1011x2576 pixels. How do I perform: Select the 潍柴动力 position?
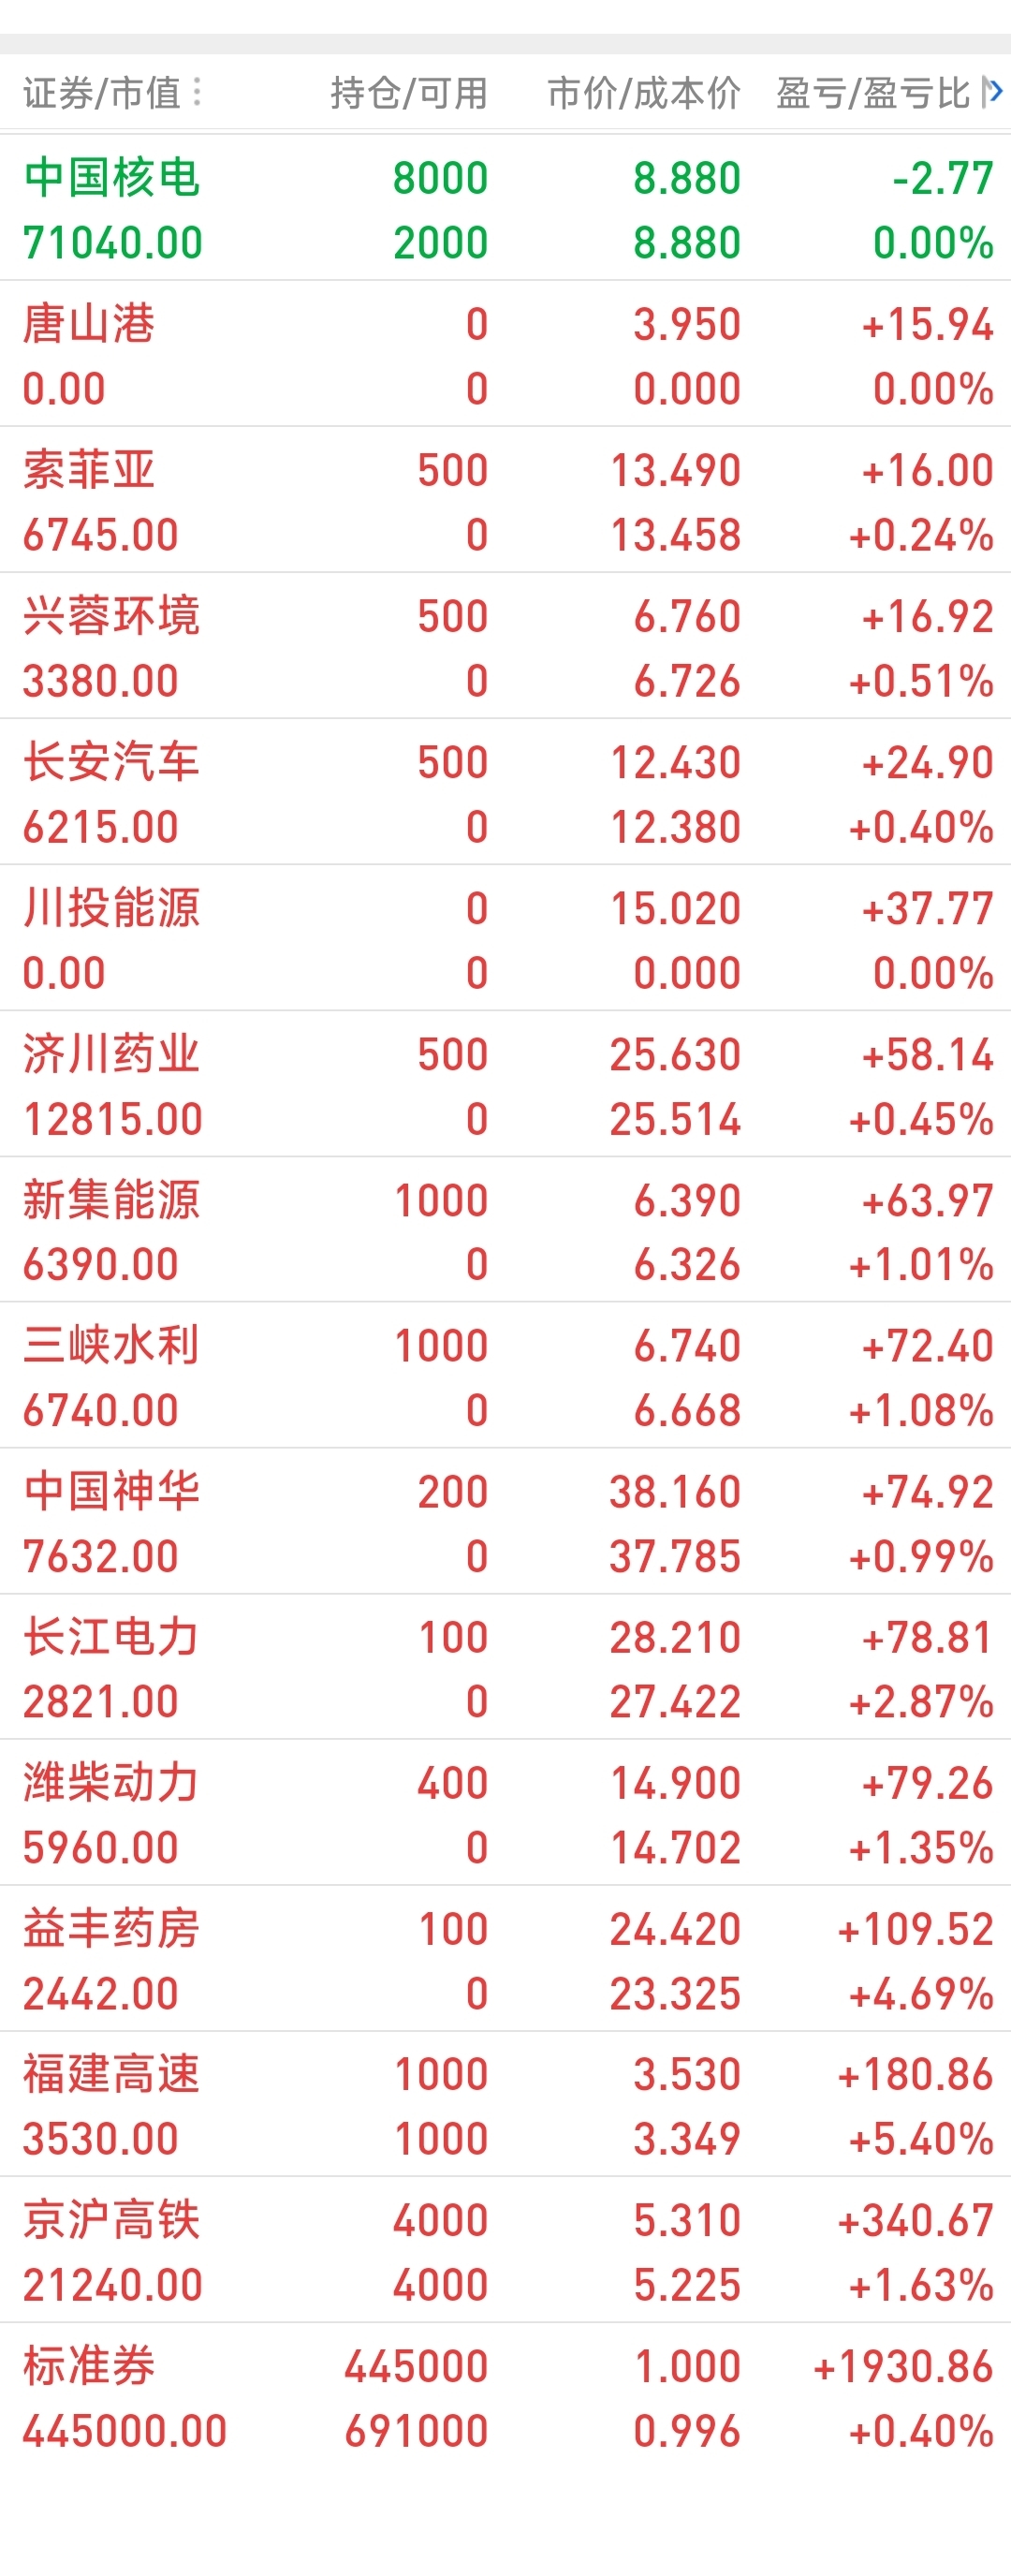(x=505, y=1813)
